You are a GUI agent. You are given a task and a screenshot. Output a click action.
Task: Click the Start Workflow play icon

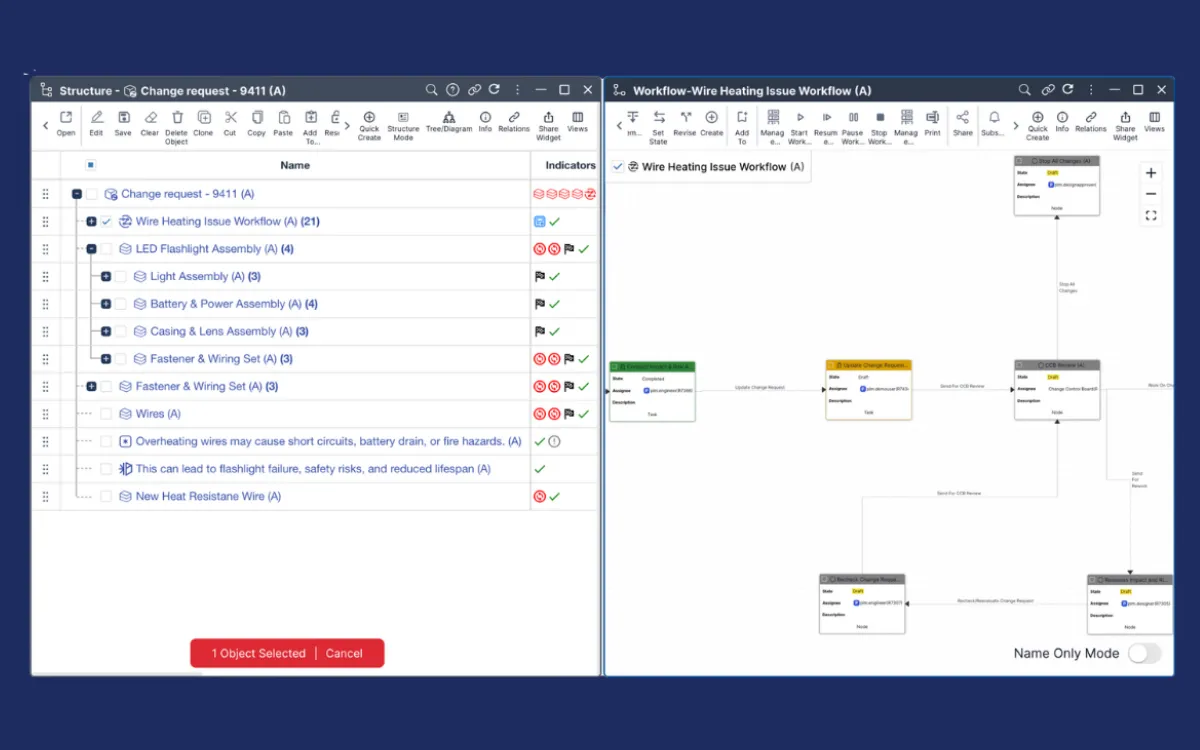point(800,118)
